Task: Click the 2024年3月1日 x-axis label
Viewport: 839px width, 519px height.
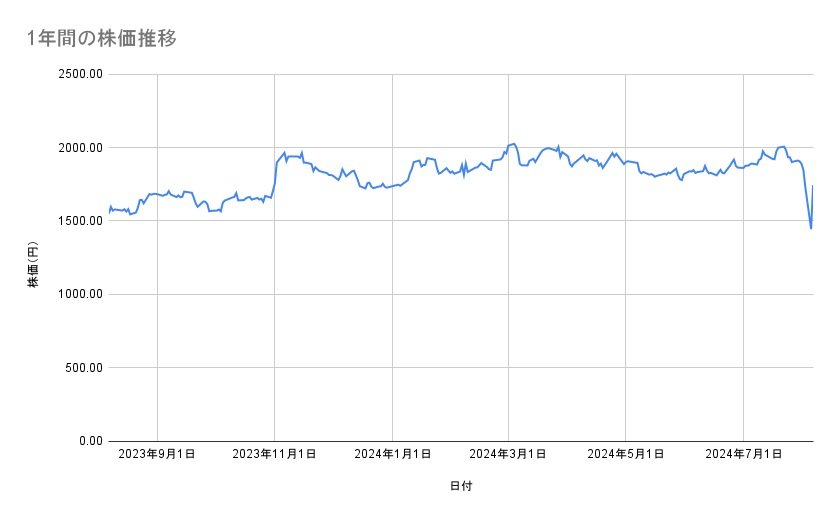Action: pos(508,455)
